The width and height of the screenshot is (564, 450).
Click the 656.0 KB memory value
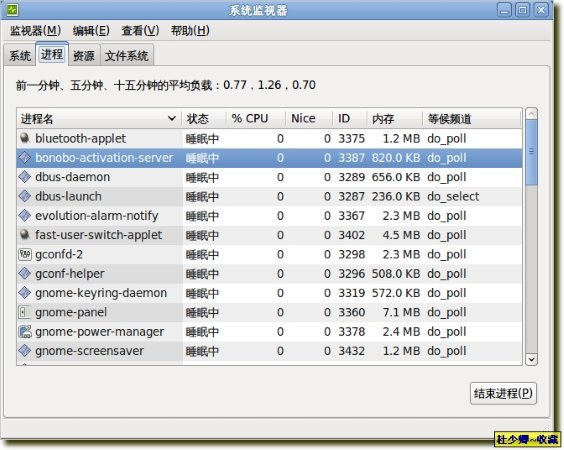(x=396, y=177)
